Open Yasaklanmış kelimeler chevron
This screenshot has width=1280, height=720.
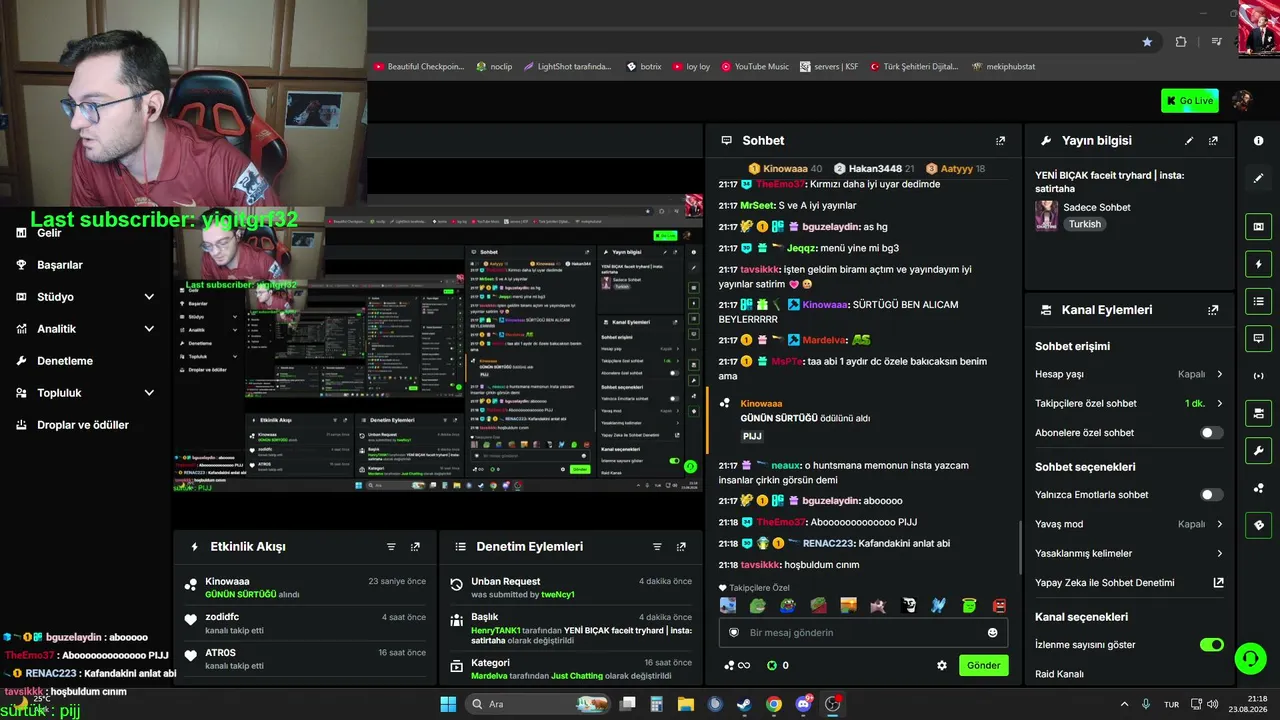pos(1219,553)
